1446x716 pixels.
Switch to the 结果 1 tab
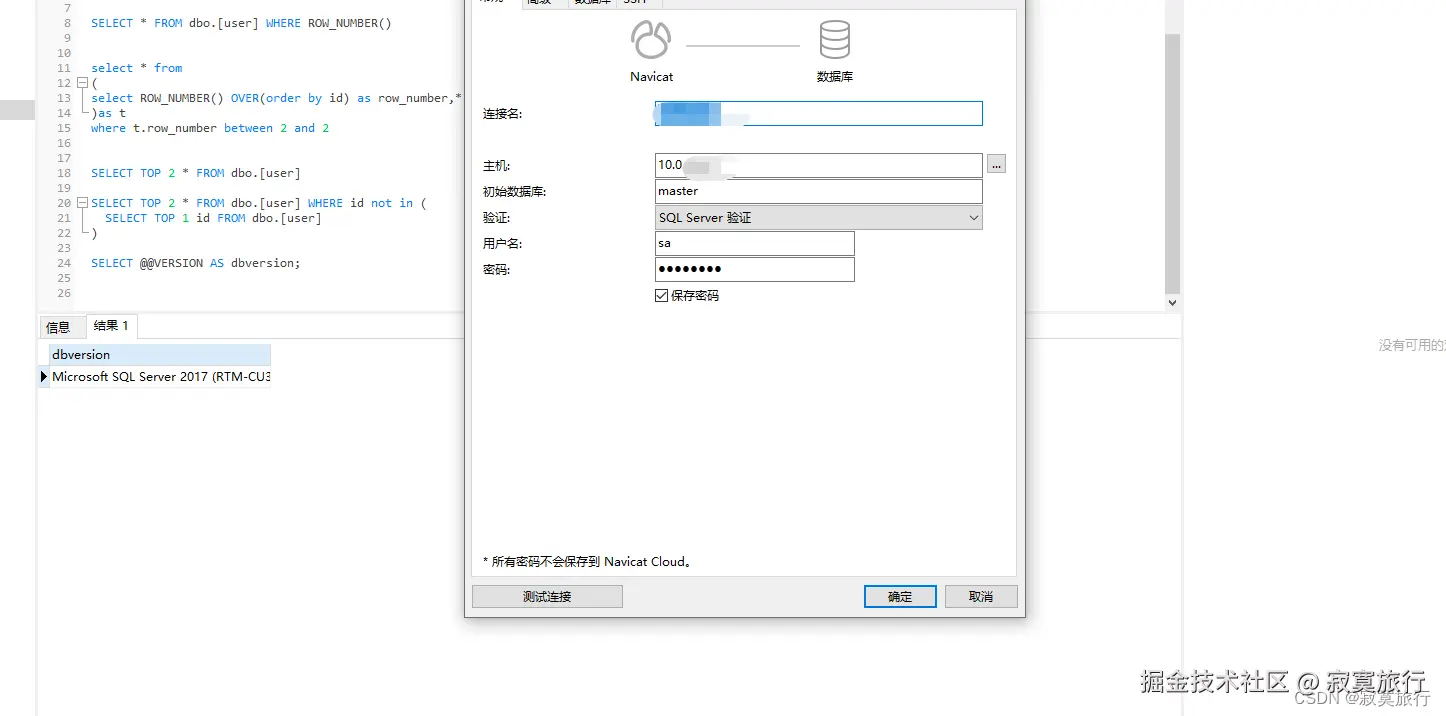pyautogui.click(x=111, y=326)
